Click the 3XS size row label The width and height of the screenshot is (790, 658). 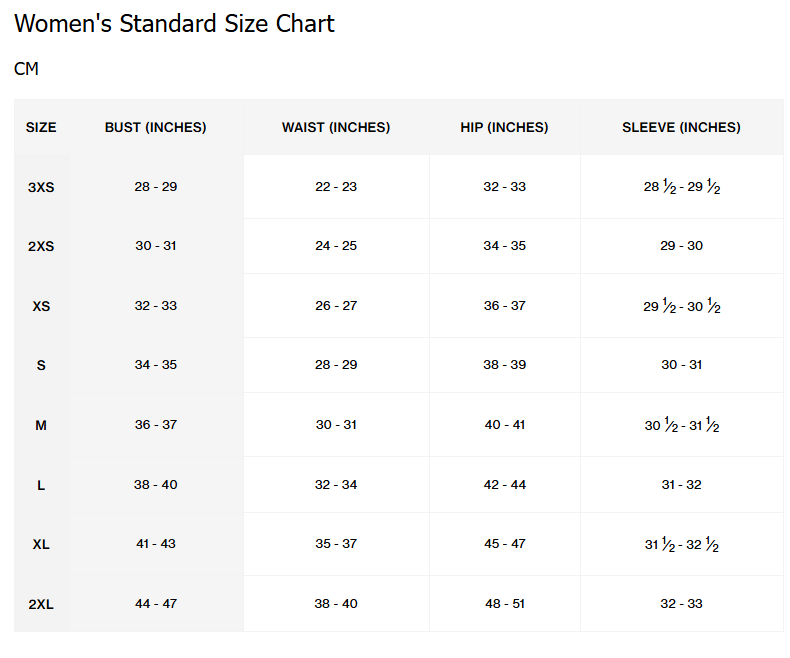click(x=41, y=187)
